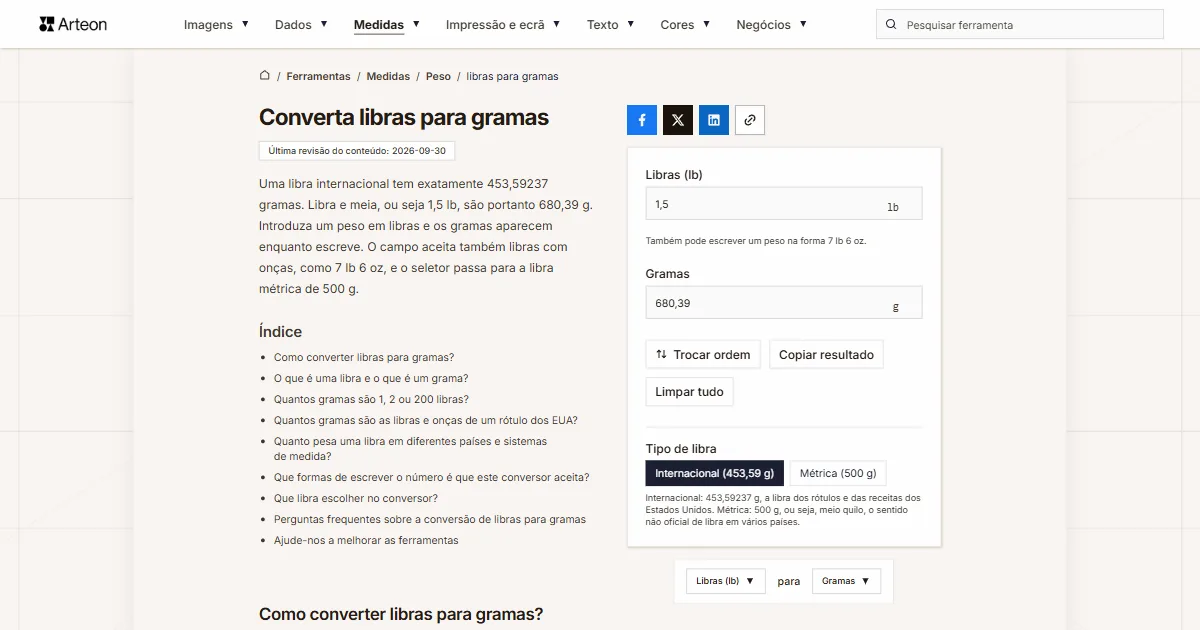Open the Texto menu
The height and width of the screenshot is (630, 1200).
pyautogui.click(x=610, y=25)
